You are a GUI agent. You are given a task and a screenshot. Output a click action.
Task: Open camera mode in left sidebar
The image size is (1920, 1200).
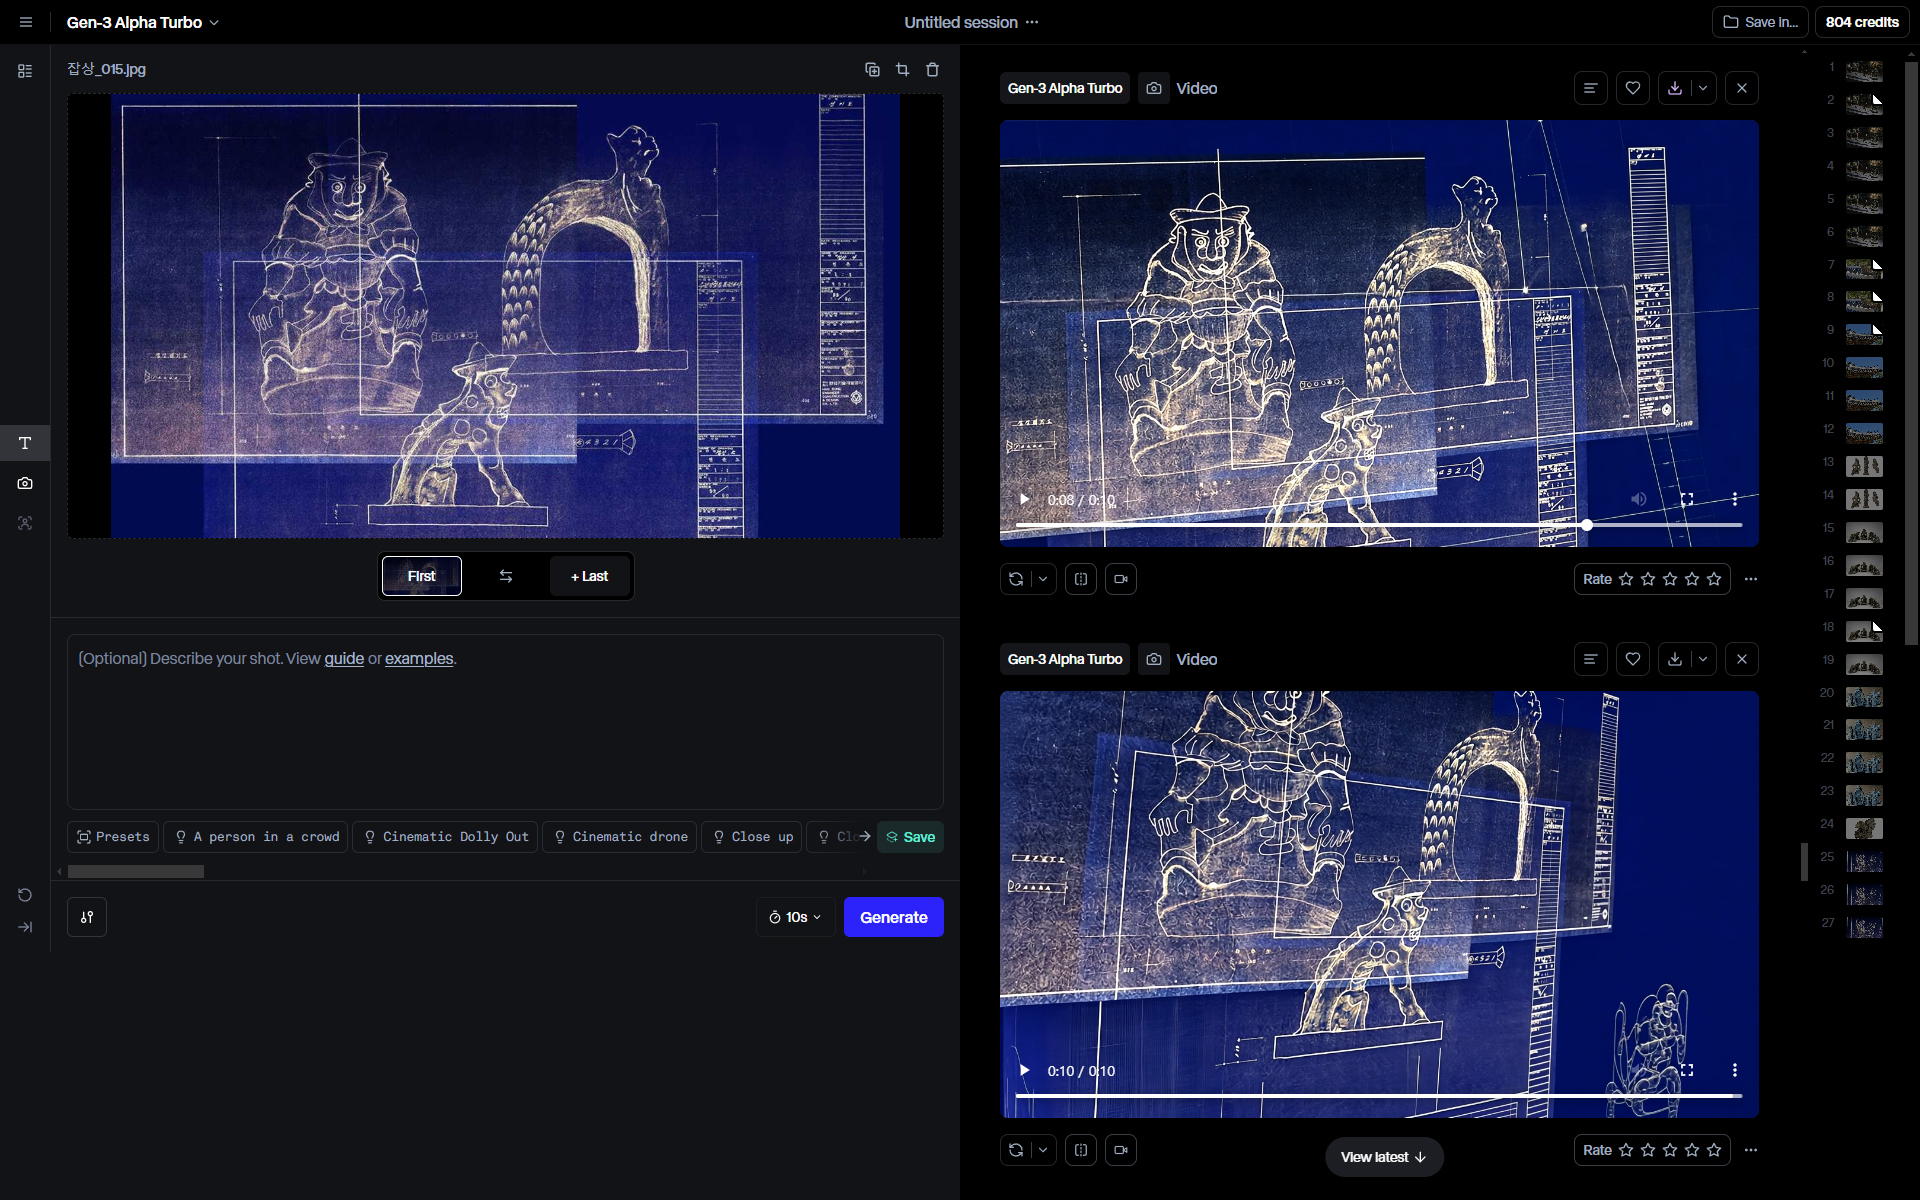coord(25,483)
